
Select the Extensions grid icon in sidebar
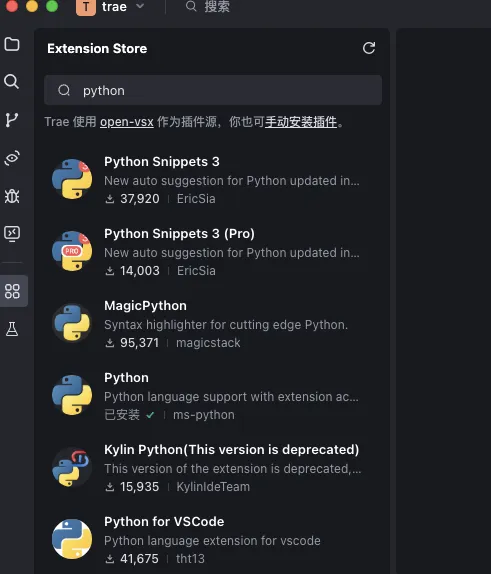click(x=12, y=291)
